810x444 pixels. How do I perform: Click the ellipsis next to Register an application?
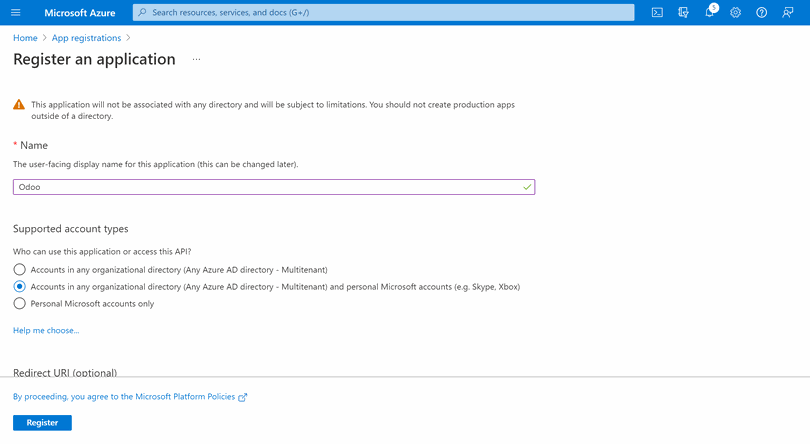196,59
